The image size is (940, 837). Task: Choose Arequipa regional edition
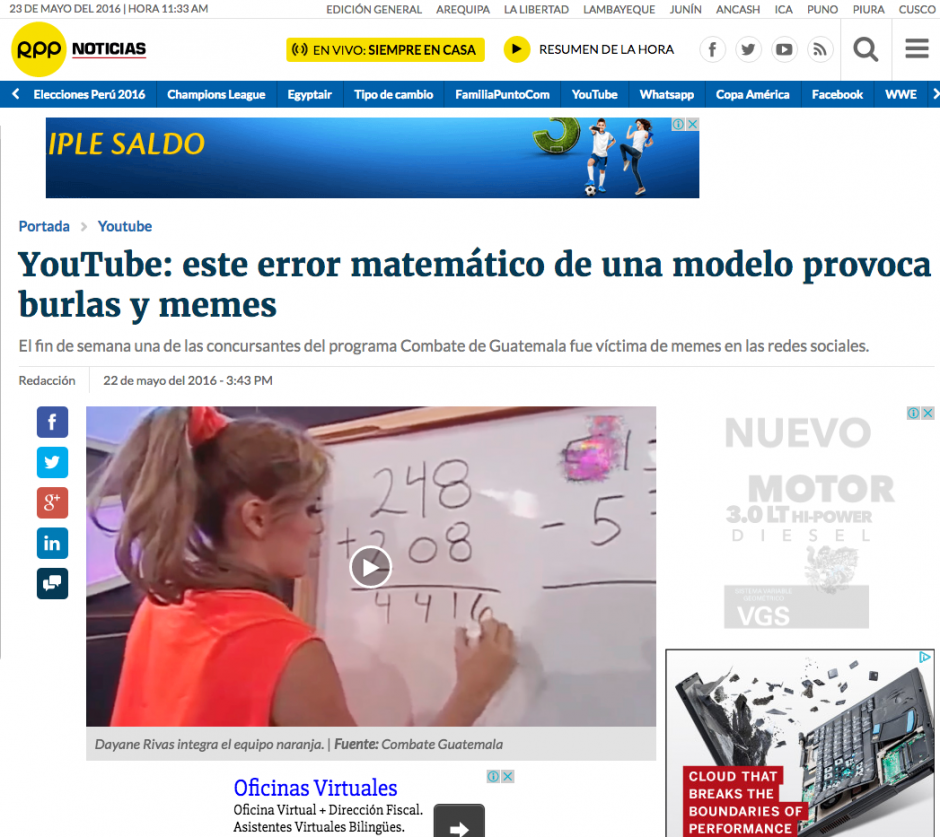[x=463, y=9]
